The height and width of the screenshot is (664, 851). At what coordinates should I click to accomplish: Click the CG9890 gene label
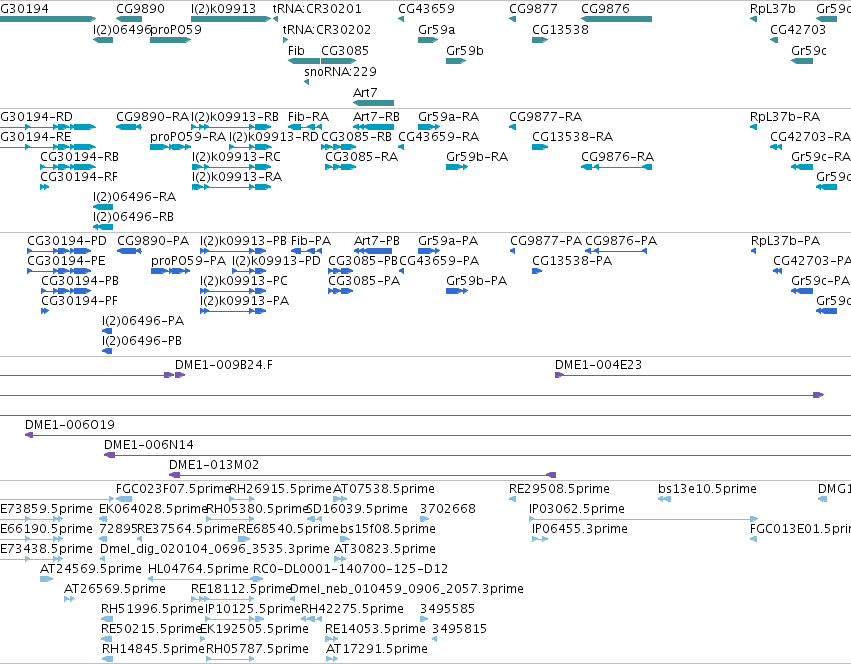click(140, 9)
